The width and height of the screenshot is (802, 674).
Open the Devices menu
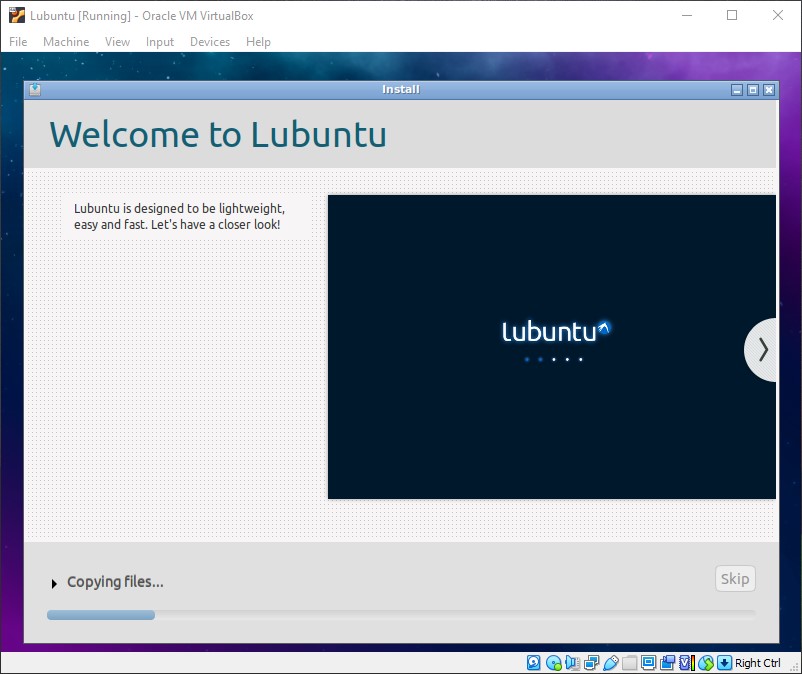(x=210, y=42)
